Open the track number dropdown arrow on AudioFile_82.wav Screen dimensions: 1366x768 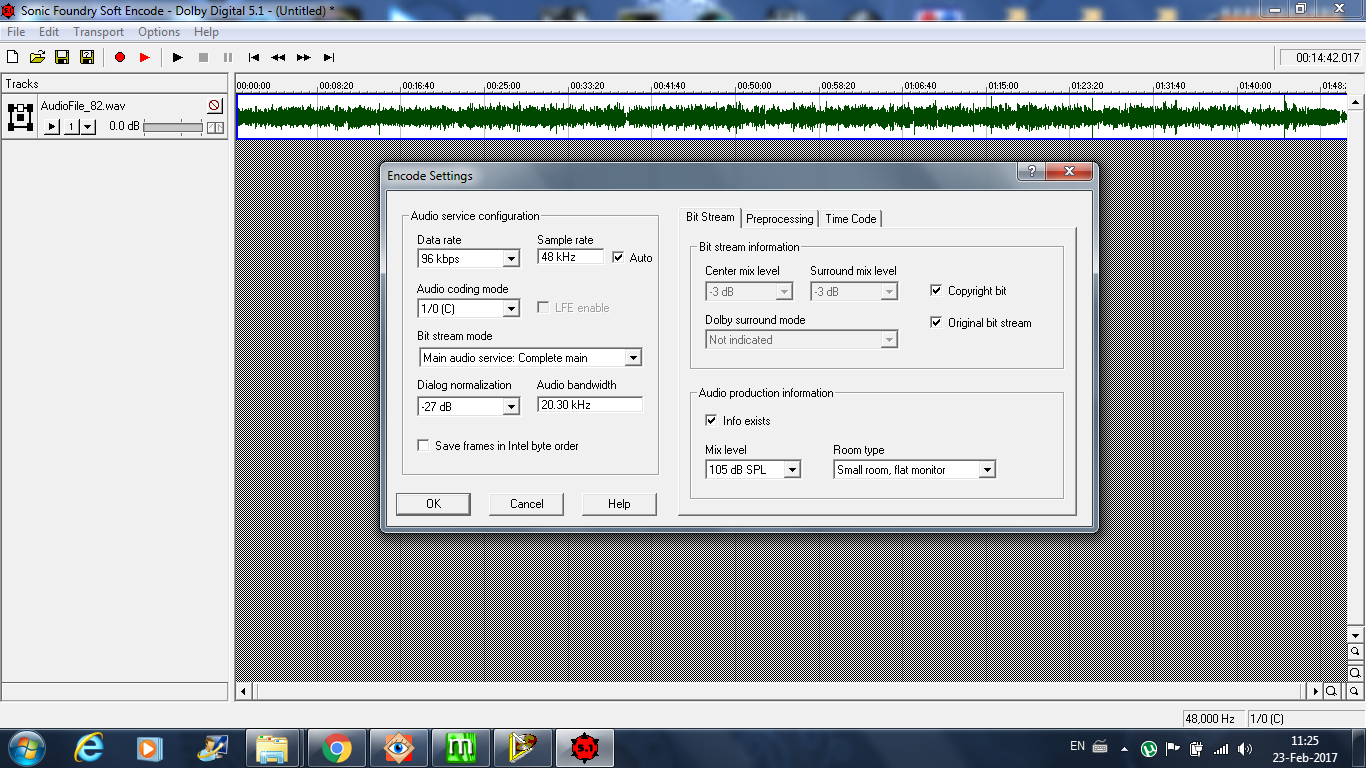click(88, 127)
